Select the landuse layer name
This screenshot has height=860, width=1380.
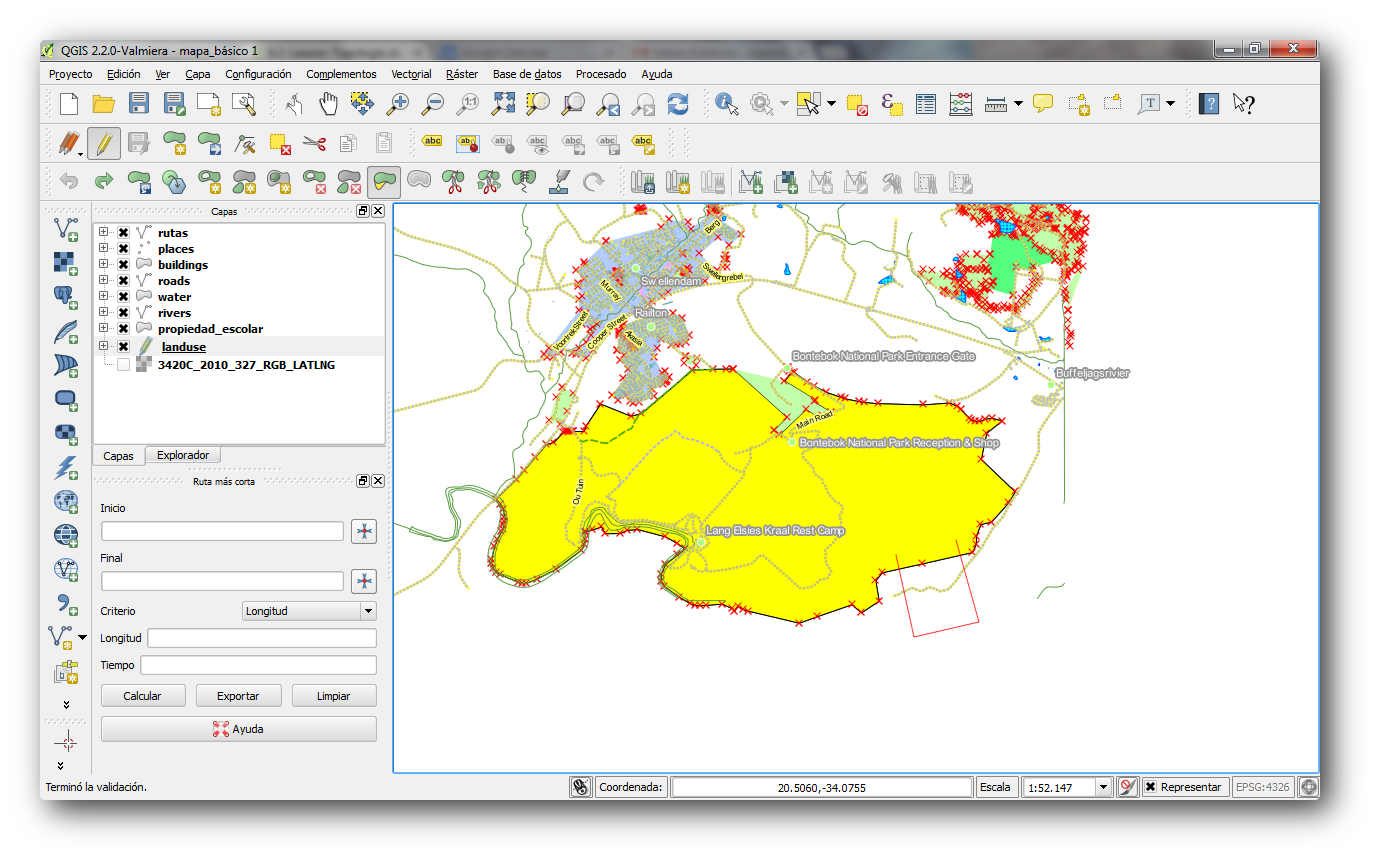point(184,347)
